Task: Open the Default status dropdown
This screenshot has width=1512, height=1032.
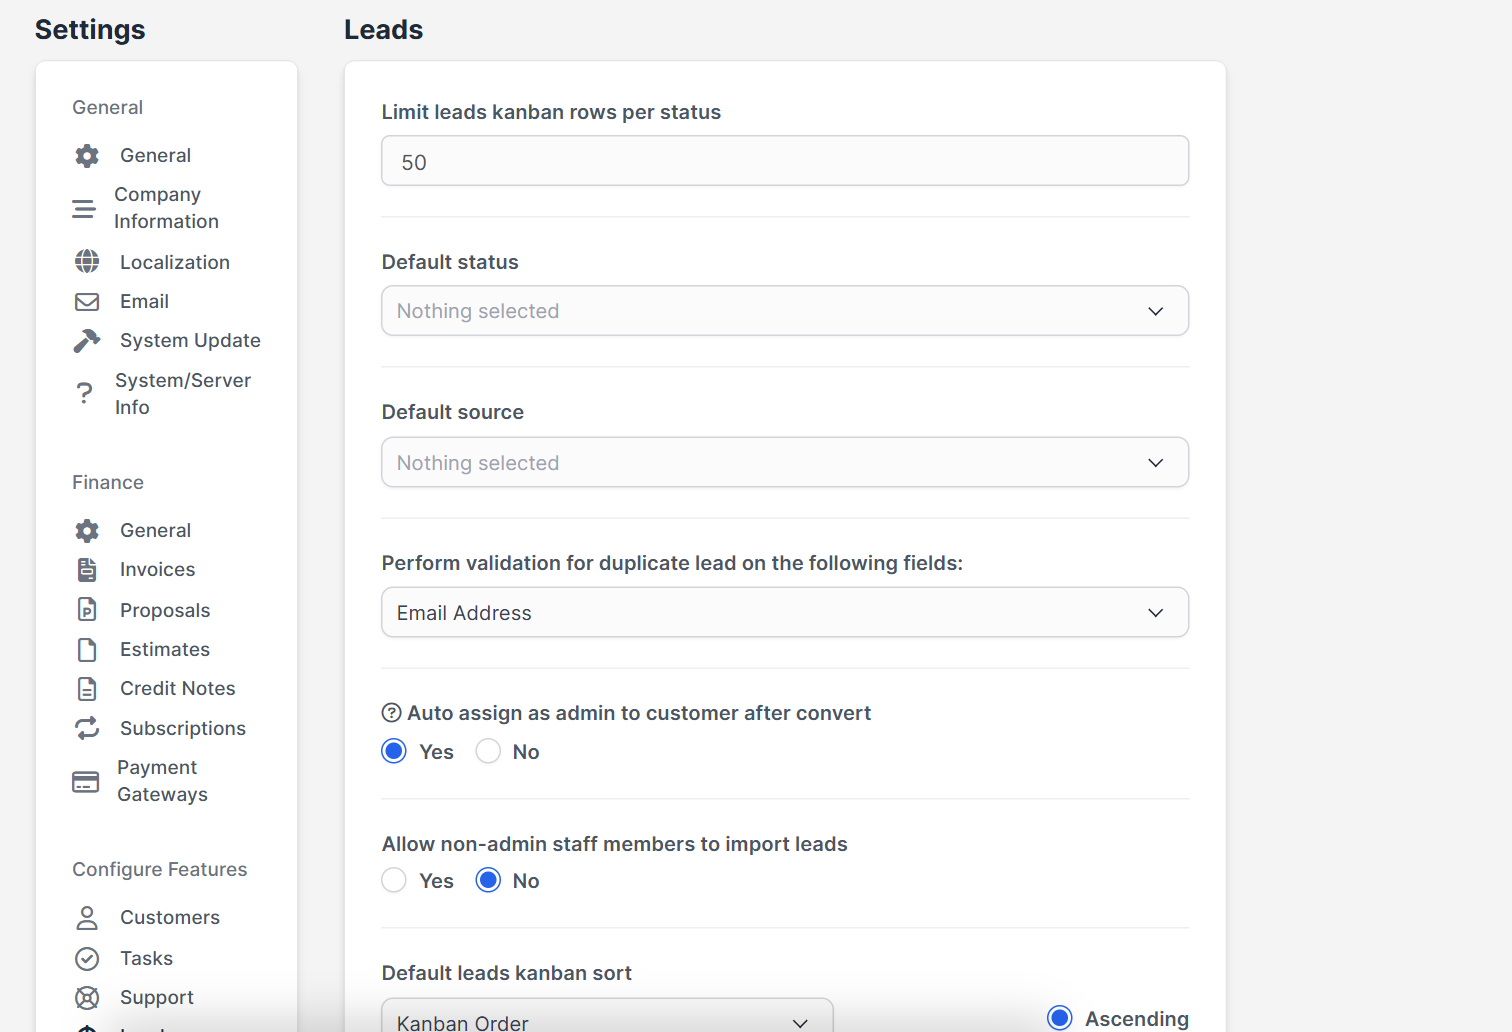Action: pos(785,311)
